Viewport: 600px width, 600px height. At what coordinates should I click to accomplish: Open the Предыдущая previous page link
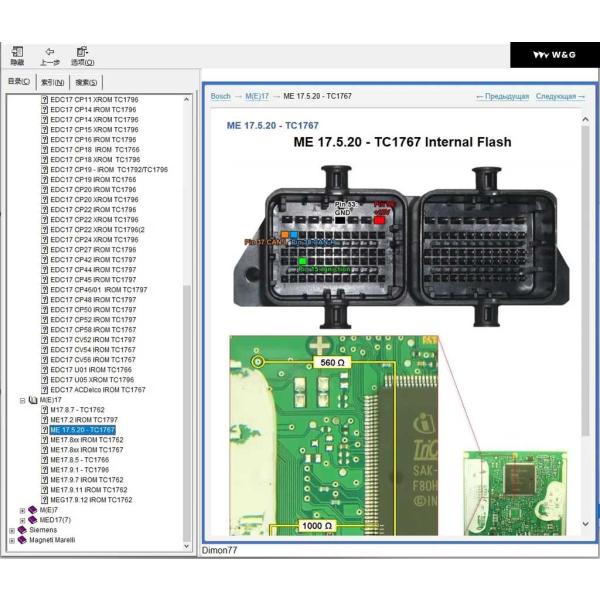502,96
